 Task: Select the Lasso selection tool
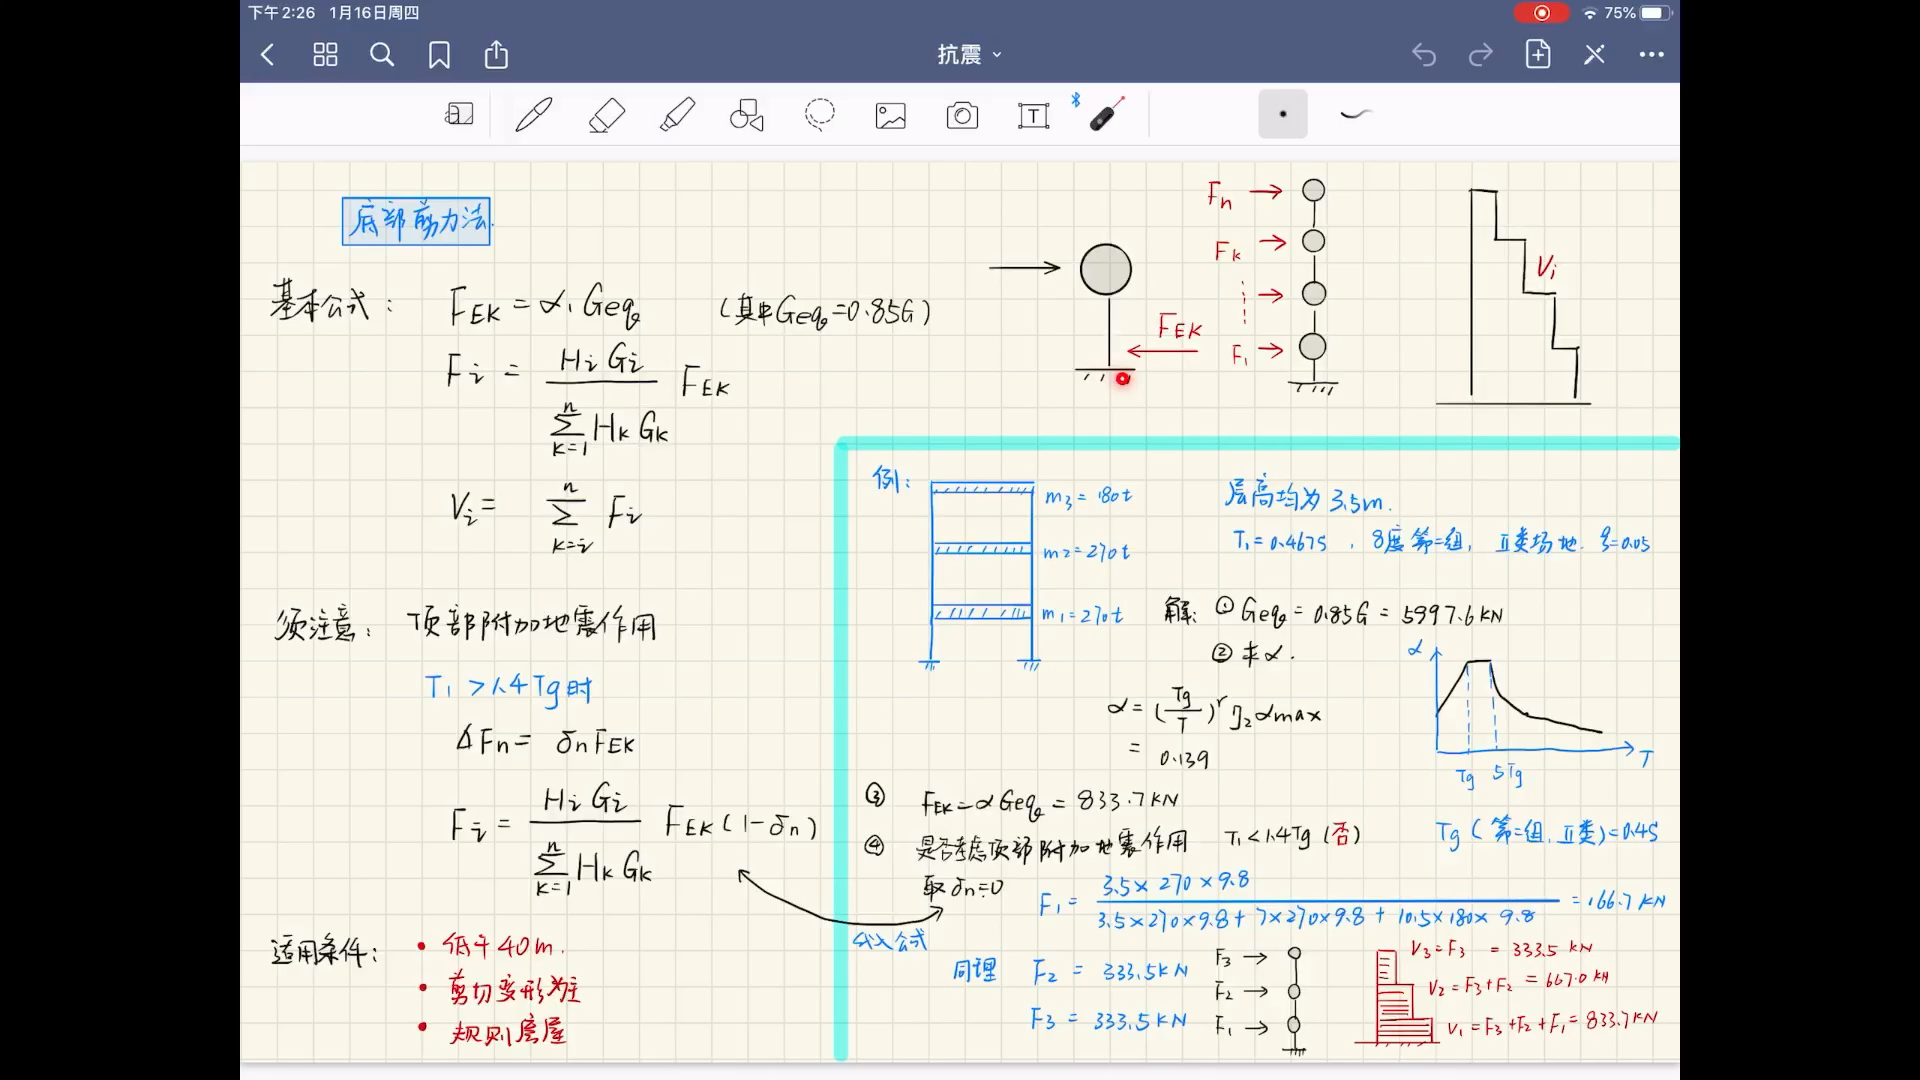click(x=819, y=115)
